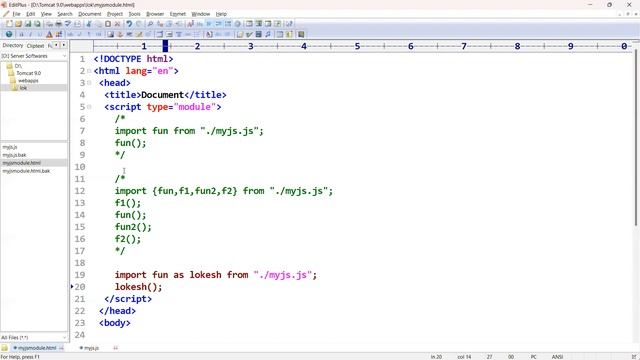The image size is (640, 360).
Task: Insert image tag with picture icon
Action: click(x=110, y=34)
